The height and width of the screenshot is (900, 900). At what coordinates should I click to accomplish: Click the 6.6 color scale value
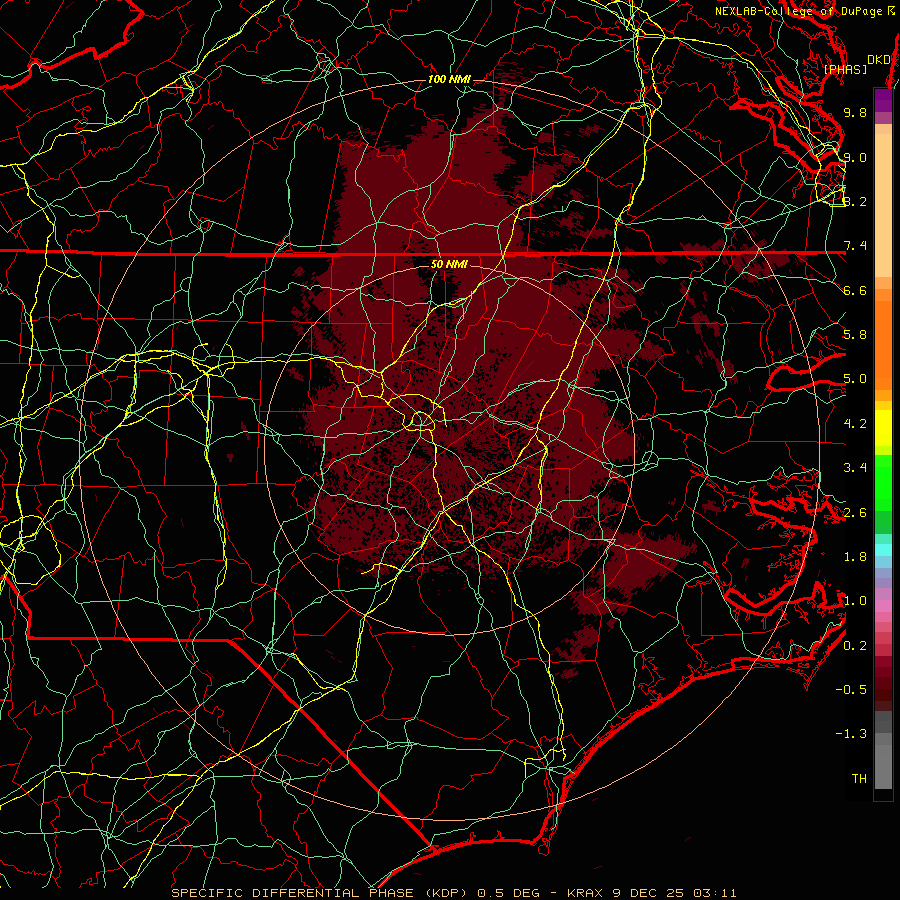[x=855, y=290]
